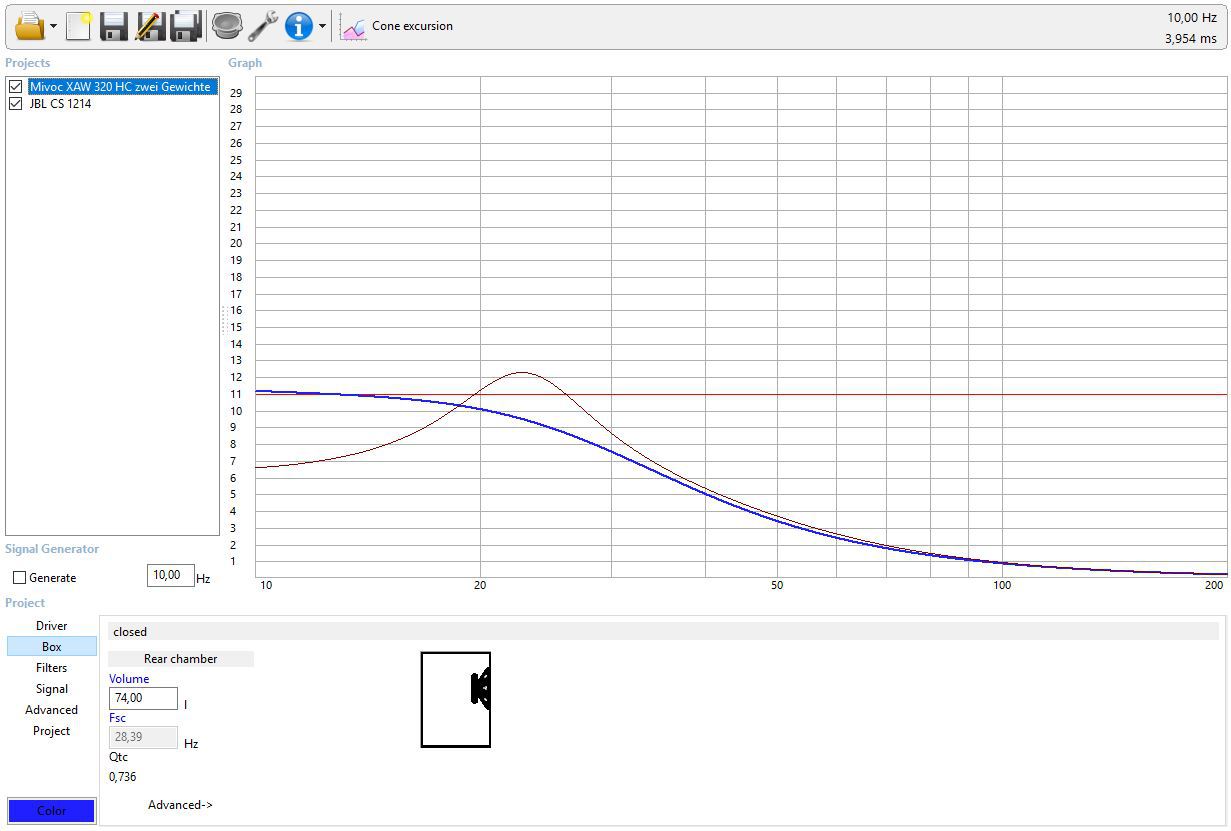Expand the open-folder dropdown arrow
This screenshot has height=831, width=1231.
pos(54,27)
